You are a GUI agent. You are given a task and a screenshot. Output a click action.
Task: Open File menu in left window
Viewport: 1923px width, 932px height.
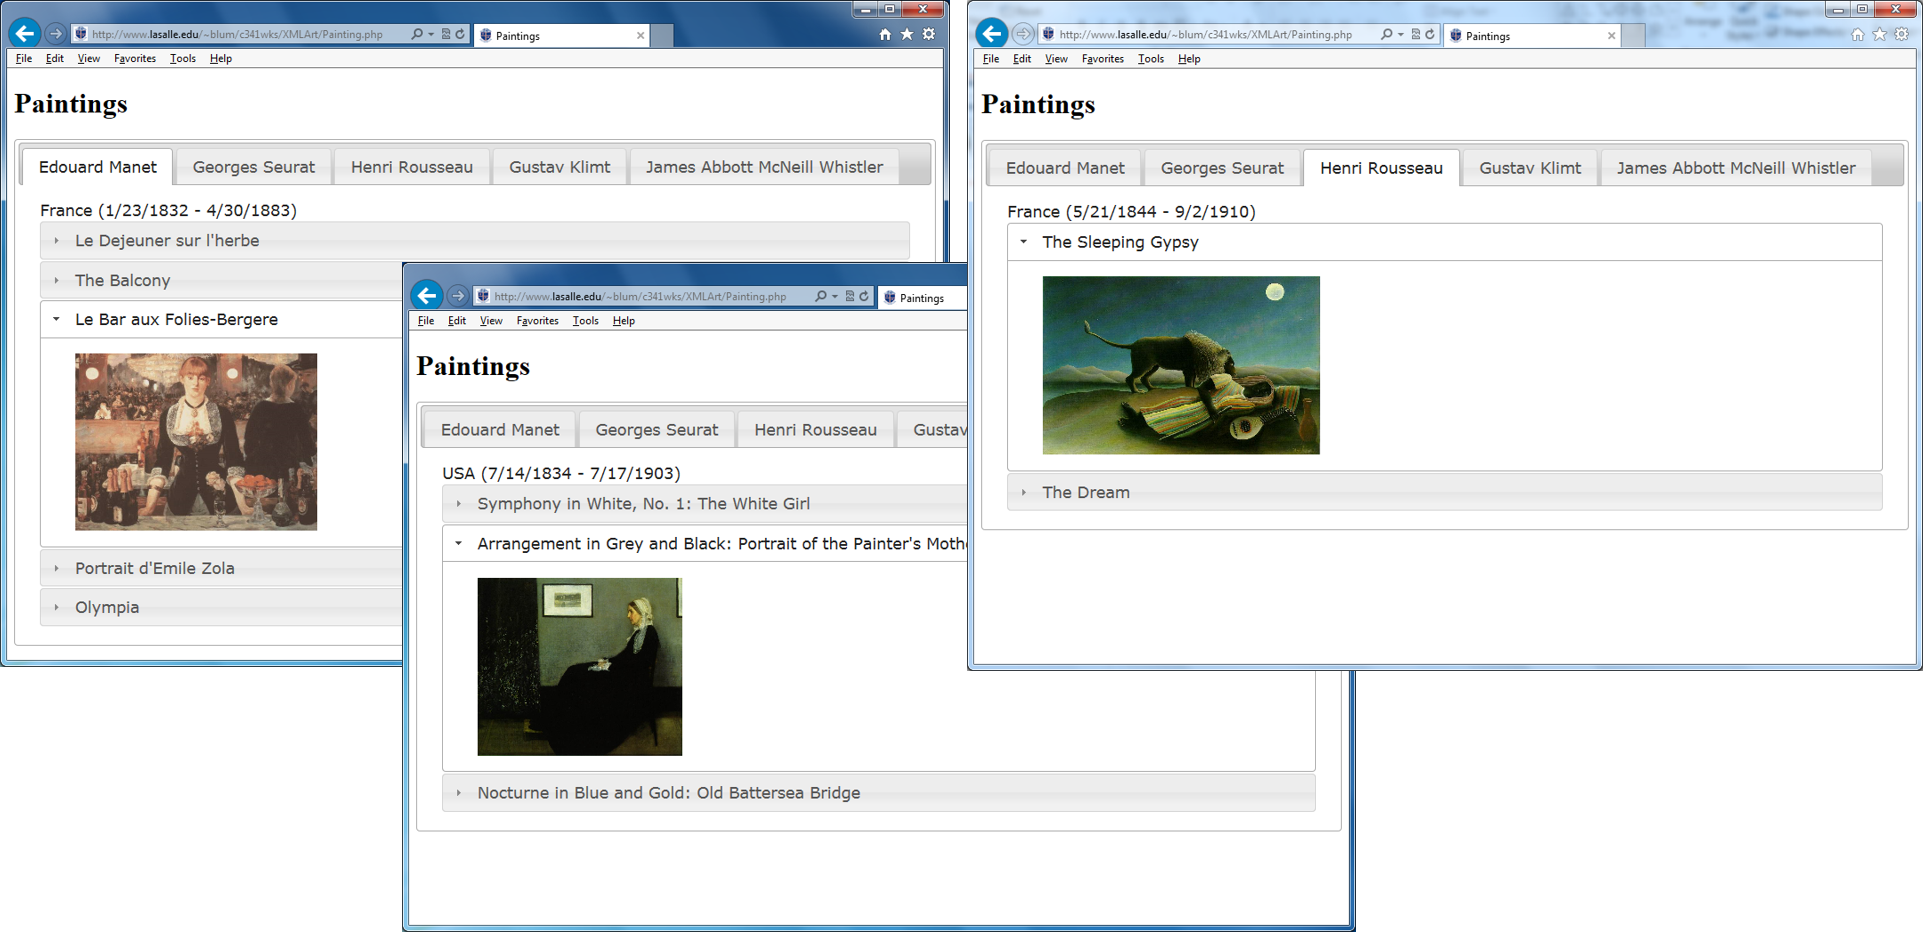[x=24, y=58]
